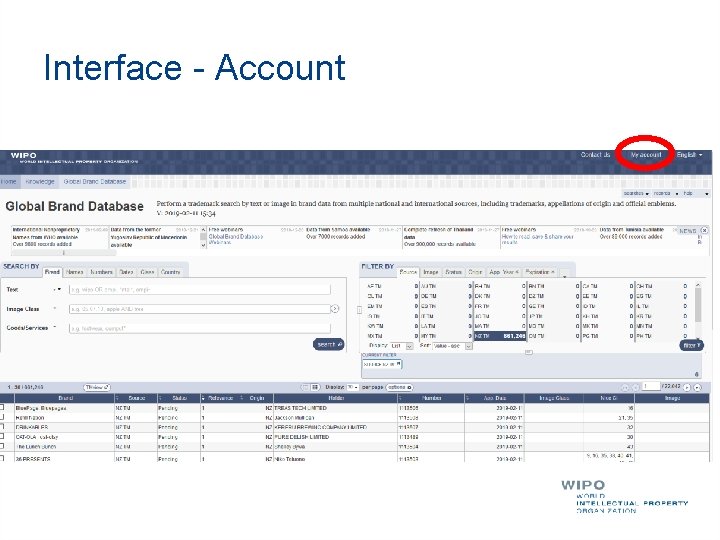Open My account in the WIPO header
The image size is (720, 540).
[x=646, y=155]
